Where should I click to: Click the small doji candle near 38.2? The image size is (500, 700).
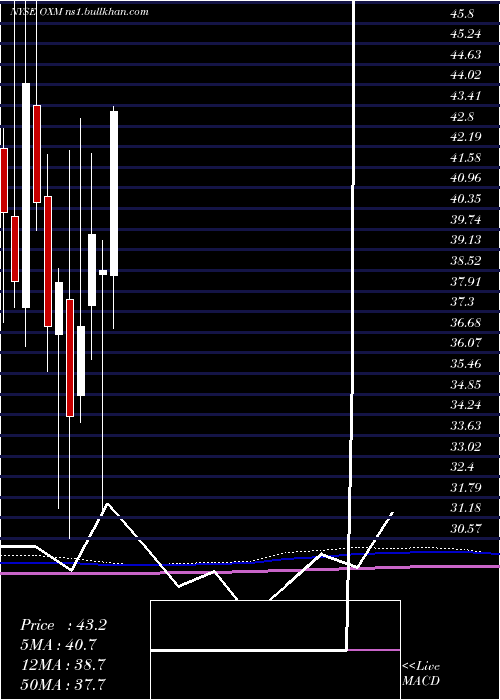(x=103, y=272)
